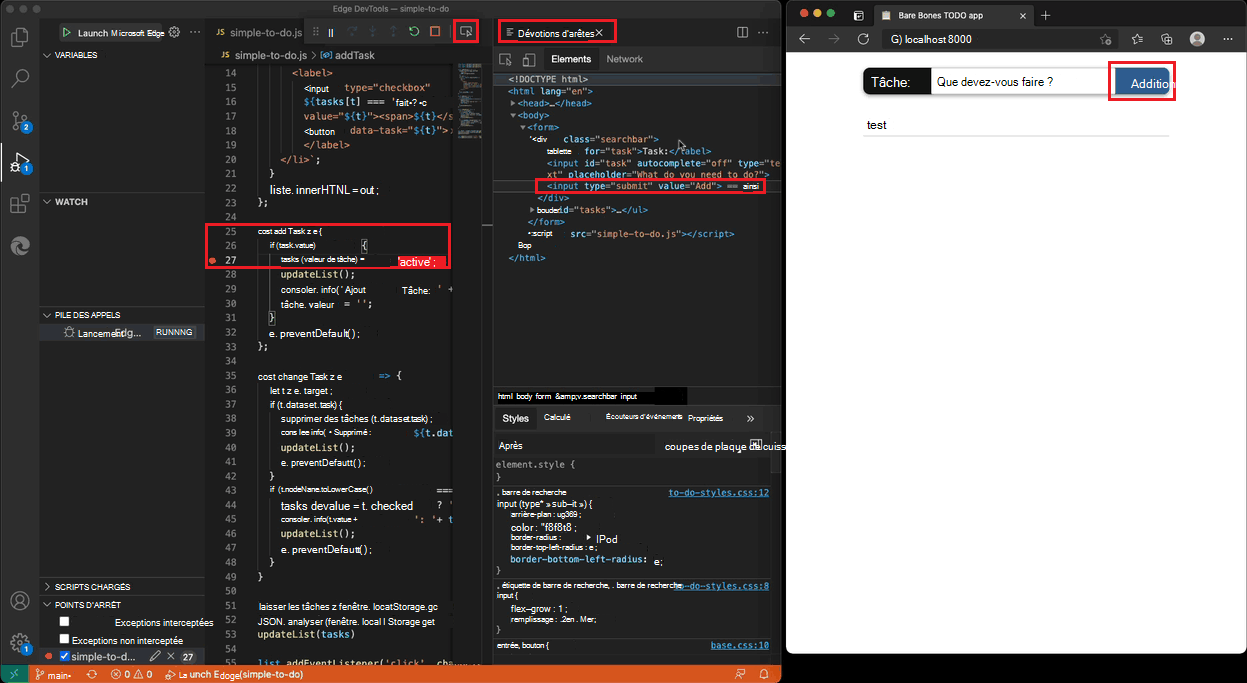This screenshot has height=683, width=1247.
Task: Open the Accounts menu in the activity bar
Action: coord(19,601)
